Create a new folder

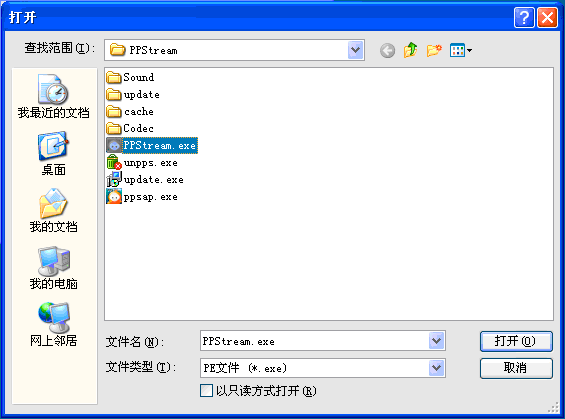tap(434, 50)
